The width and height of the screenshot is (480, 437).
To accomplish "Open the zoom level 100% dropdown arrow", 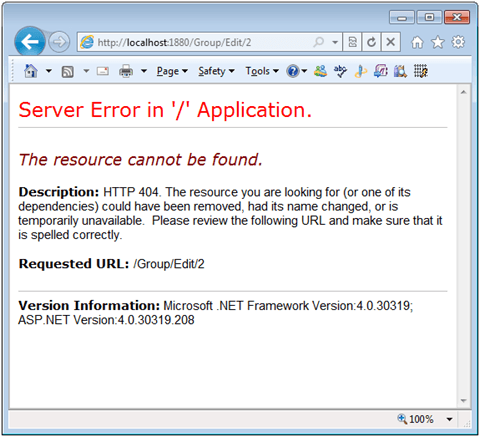I will (449, 419).
